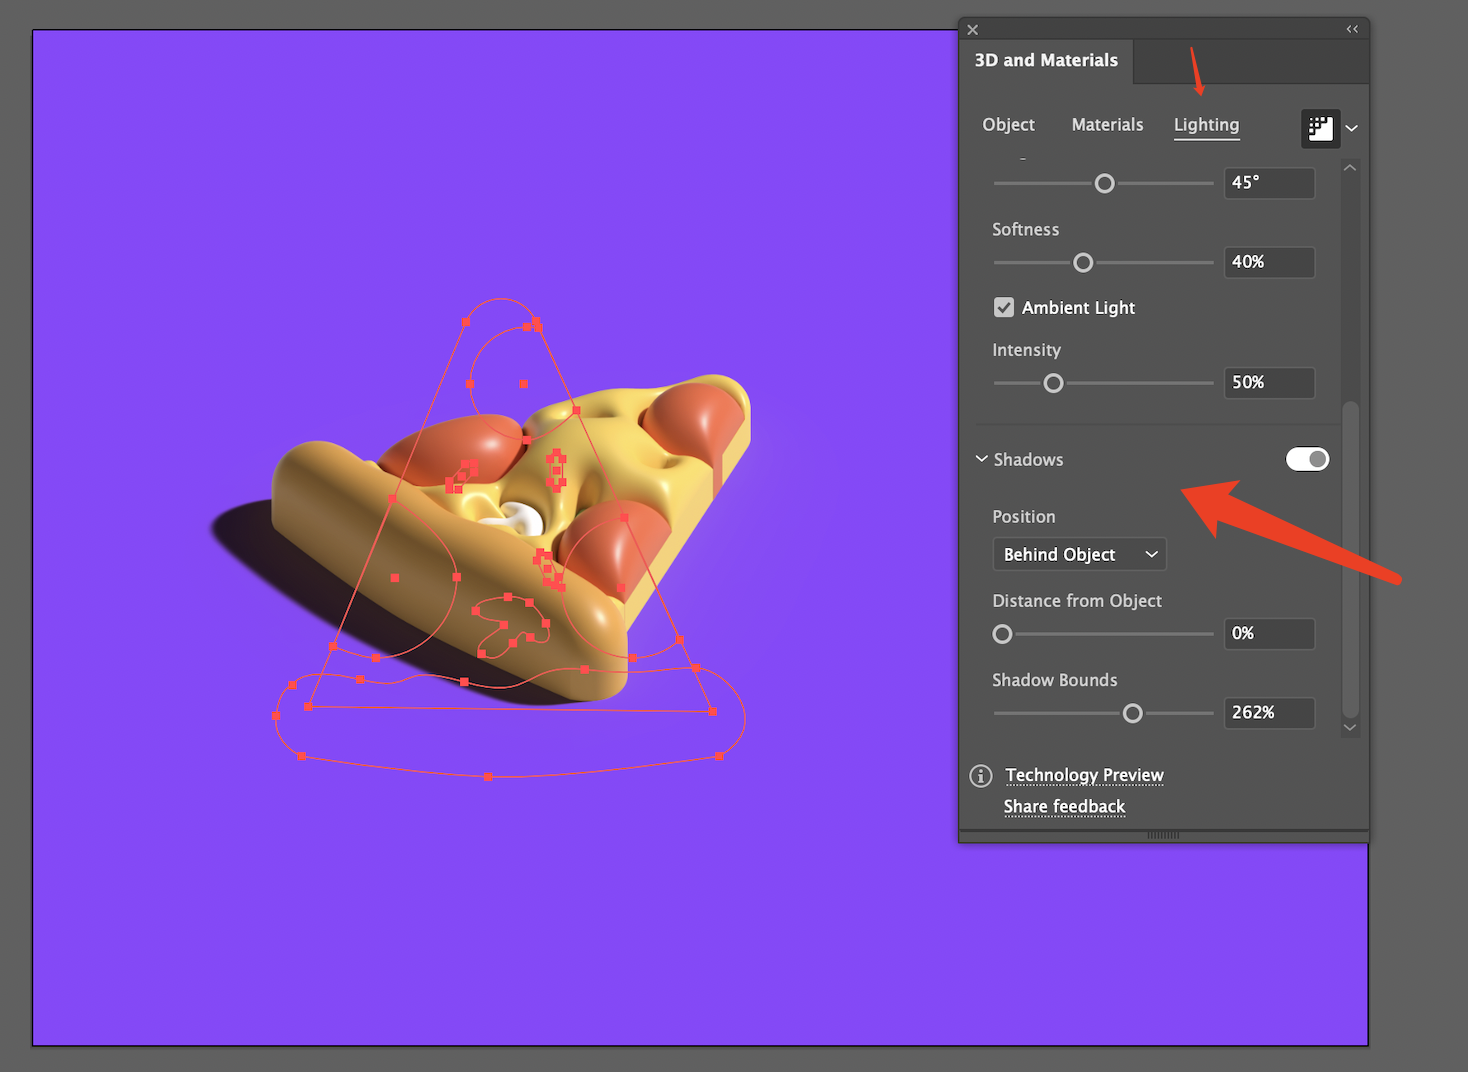Screen dimensions: 1468x1072
Task: Click the ambient Intensity slider handle
Action: 1053,383
